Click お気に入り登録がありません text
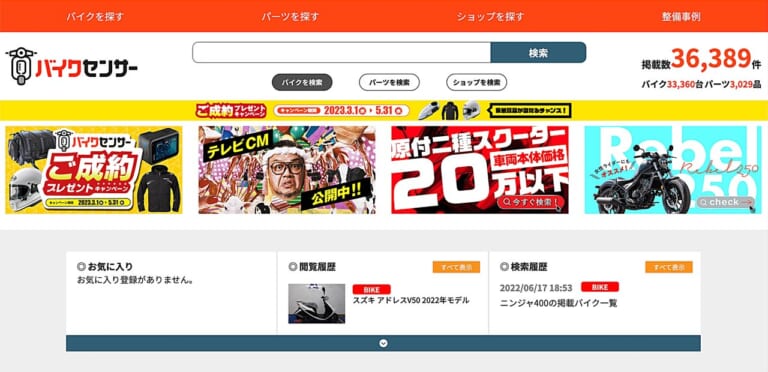The image size is (768, 372). [x=135, y=280]
